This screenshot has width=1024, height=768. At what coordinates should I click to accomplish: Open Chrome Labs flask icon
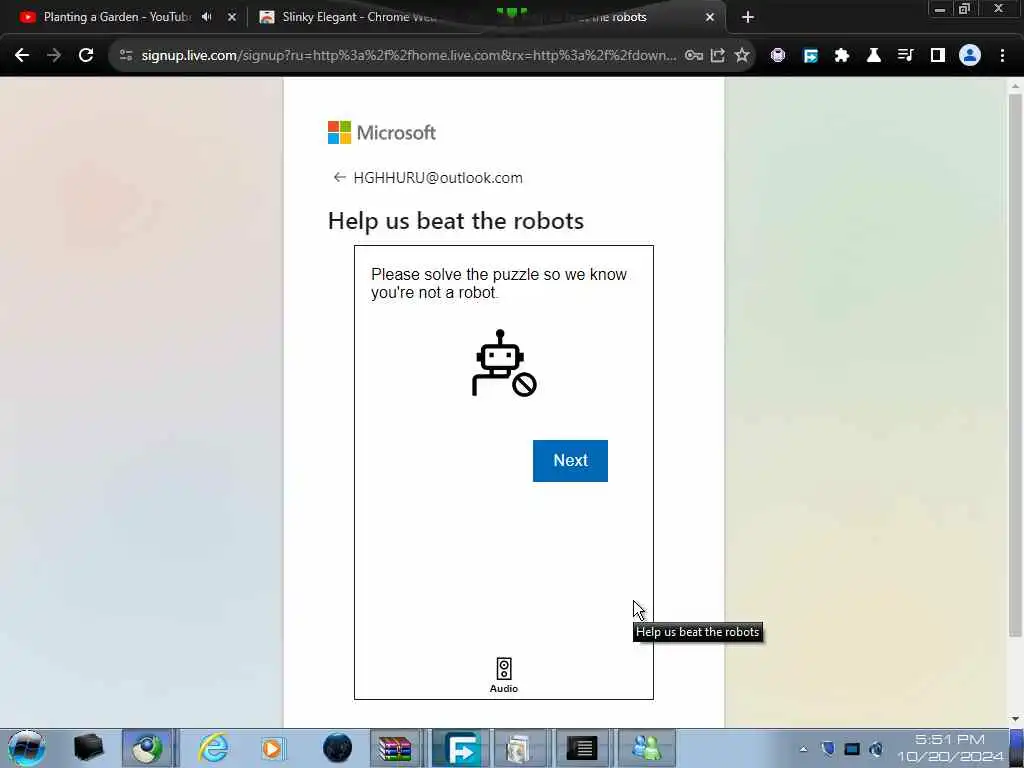tap(874, 56)
